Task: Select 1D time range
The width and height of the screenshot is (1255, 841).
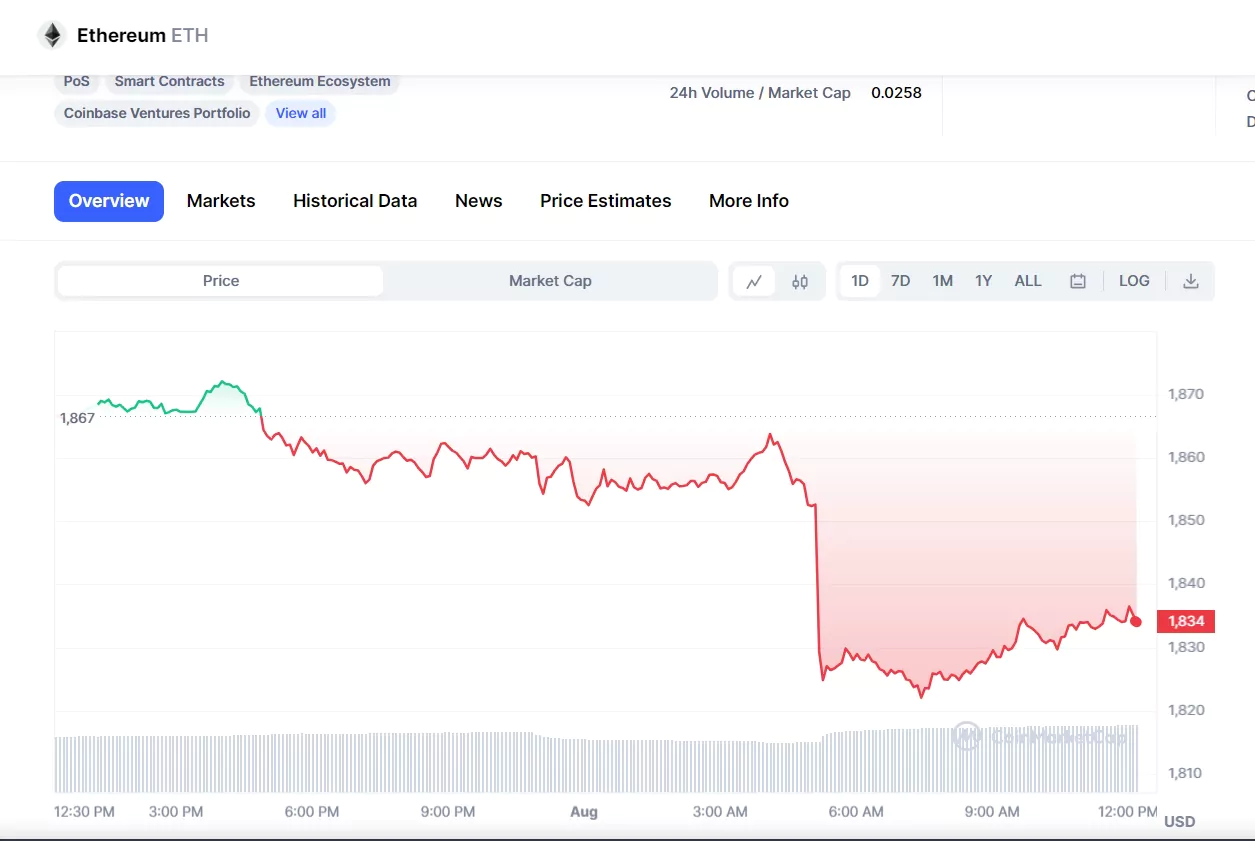Action: point(860,281)
